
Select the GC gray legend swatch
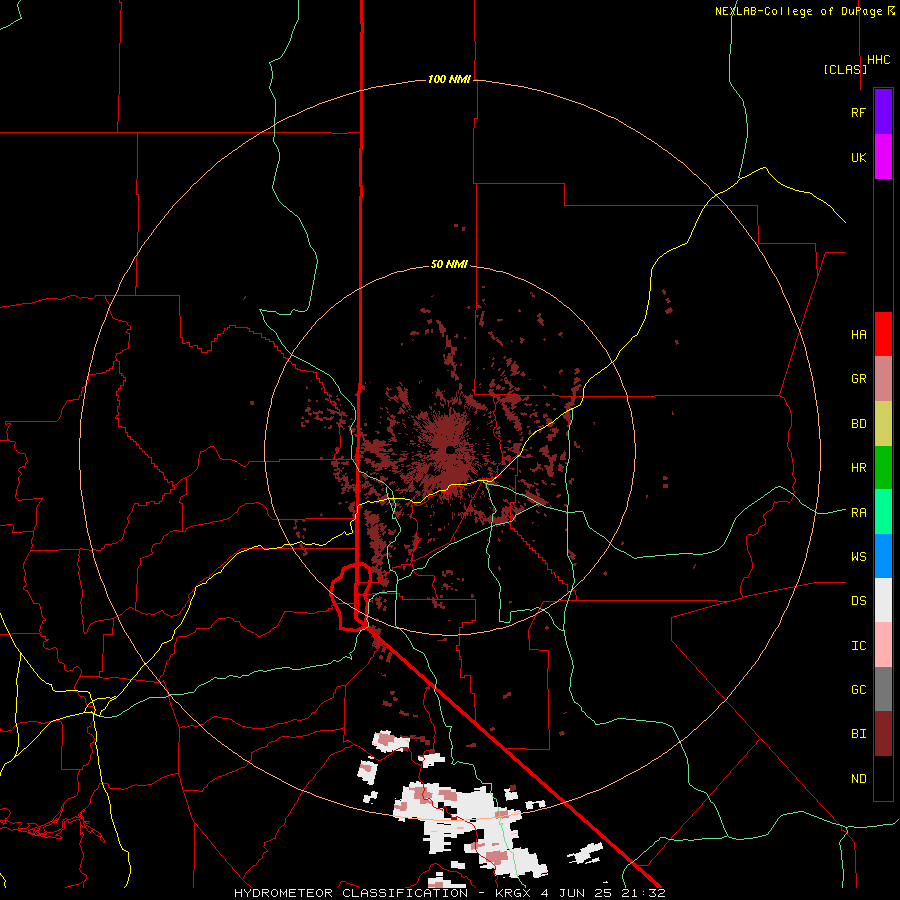pyautogui.click(x=883, y=689)
